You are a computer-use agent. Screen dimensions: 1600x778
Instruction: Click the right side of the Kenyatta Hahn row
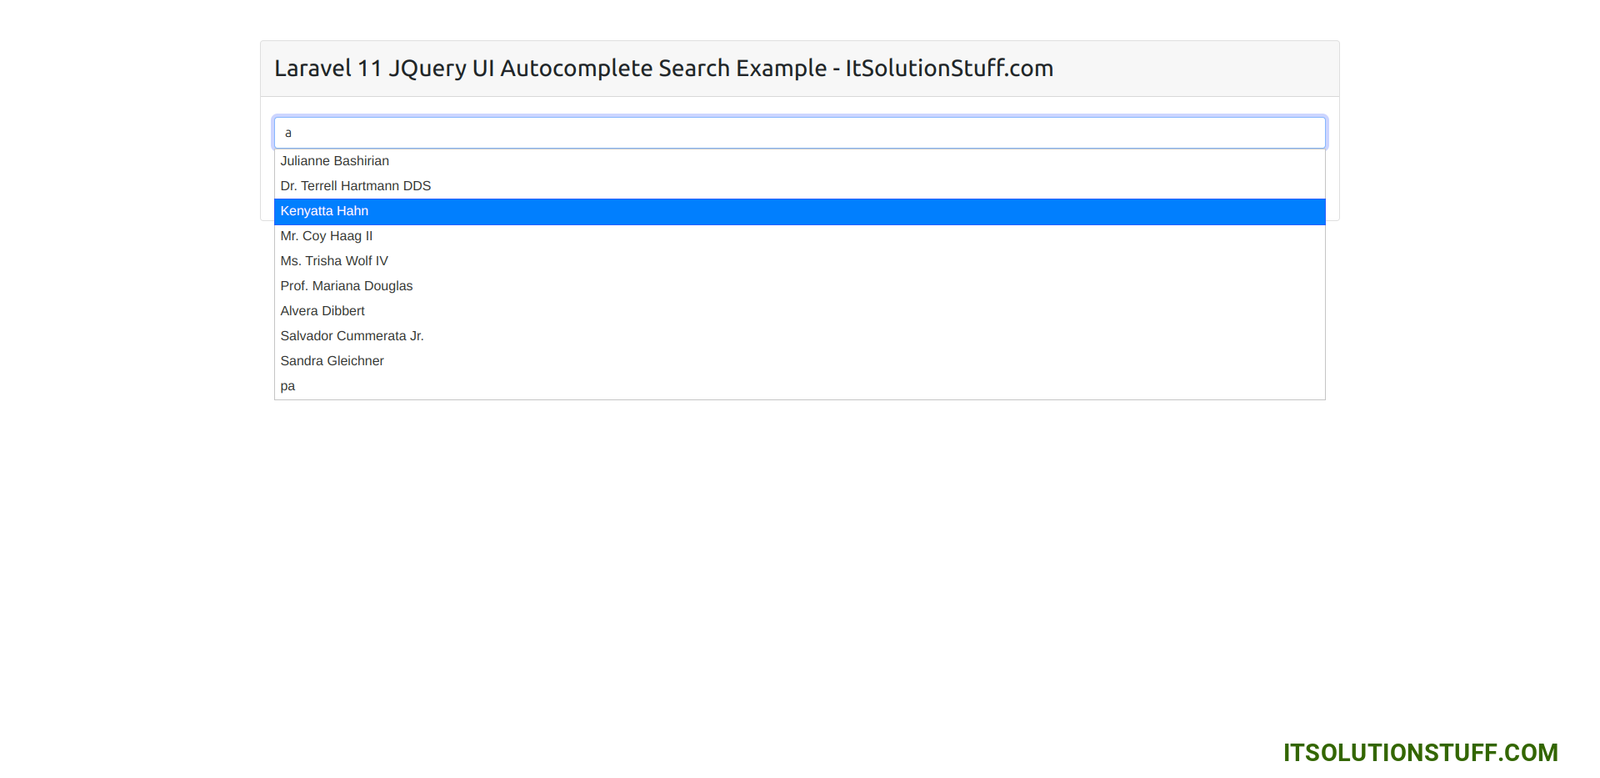1250,211
